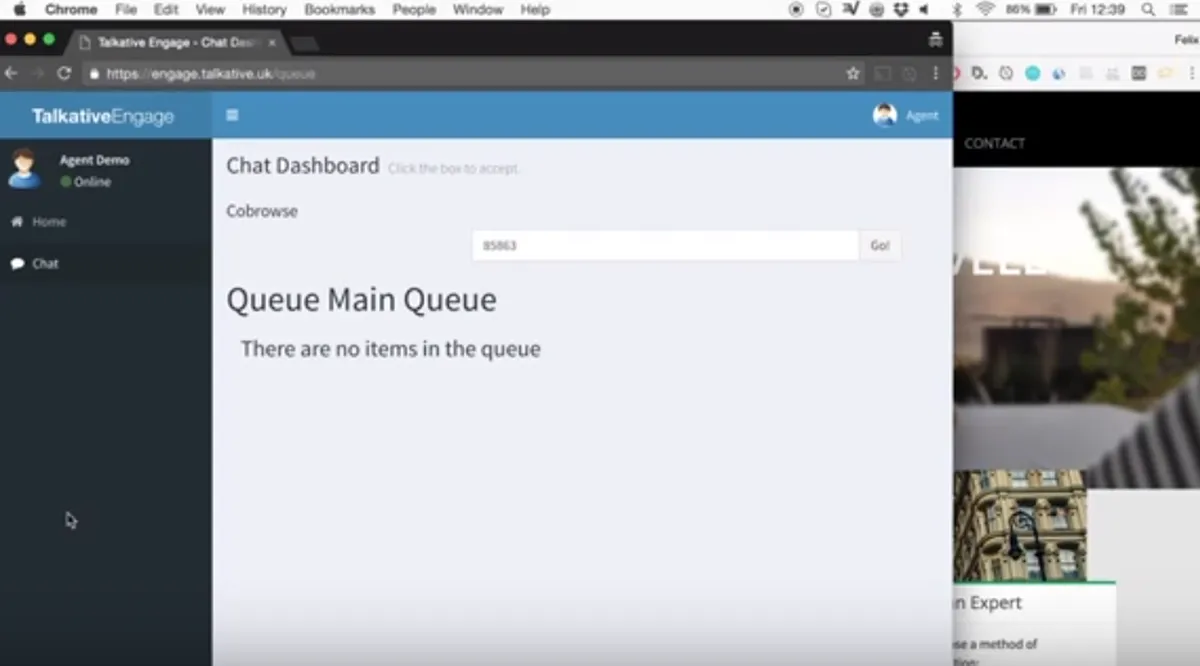
Task: Go back with browser back arrow
Action: point(11,73)
